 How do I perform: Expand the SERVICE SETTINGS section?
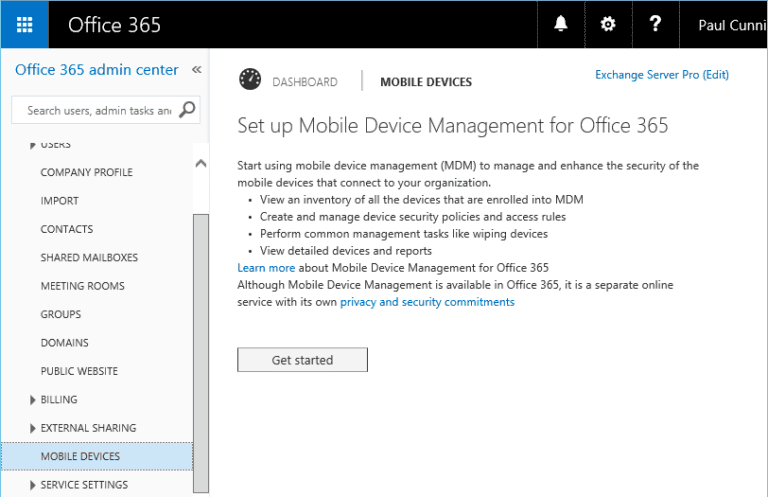(x=32, y=485)
